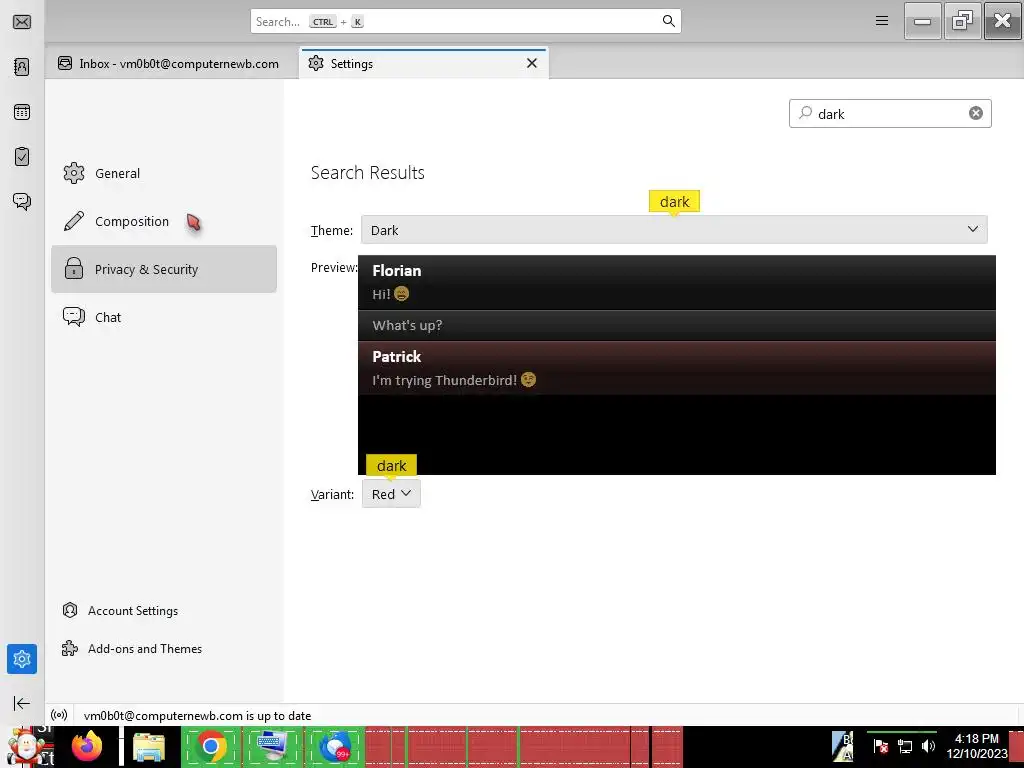This screenshot has height=768, width=1024.
Task: Expand the Theme dropdown showing Dark
Action: [x=674, y=230]
